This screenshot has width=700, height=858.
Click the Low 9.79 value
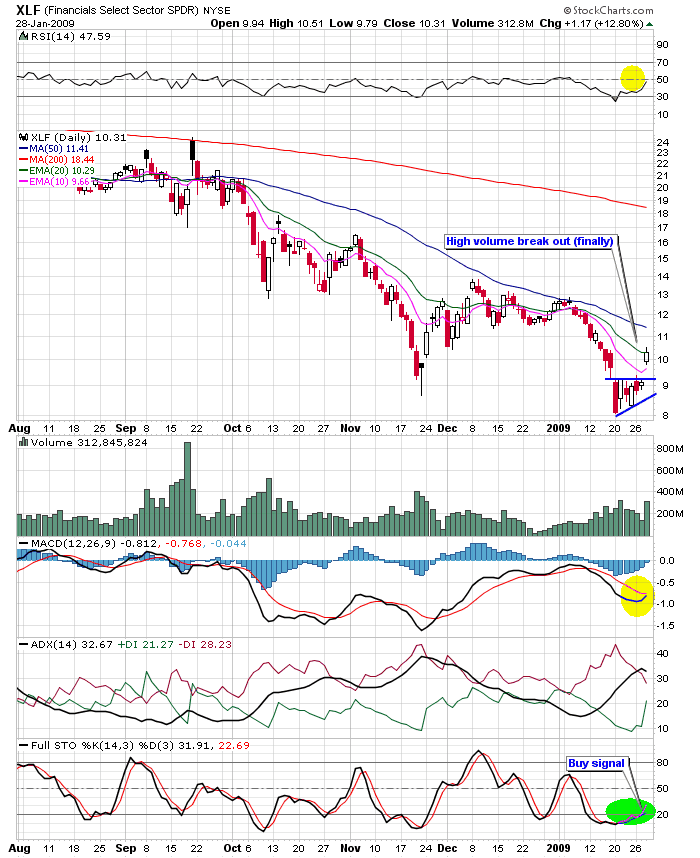[x=354, y=24]
